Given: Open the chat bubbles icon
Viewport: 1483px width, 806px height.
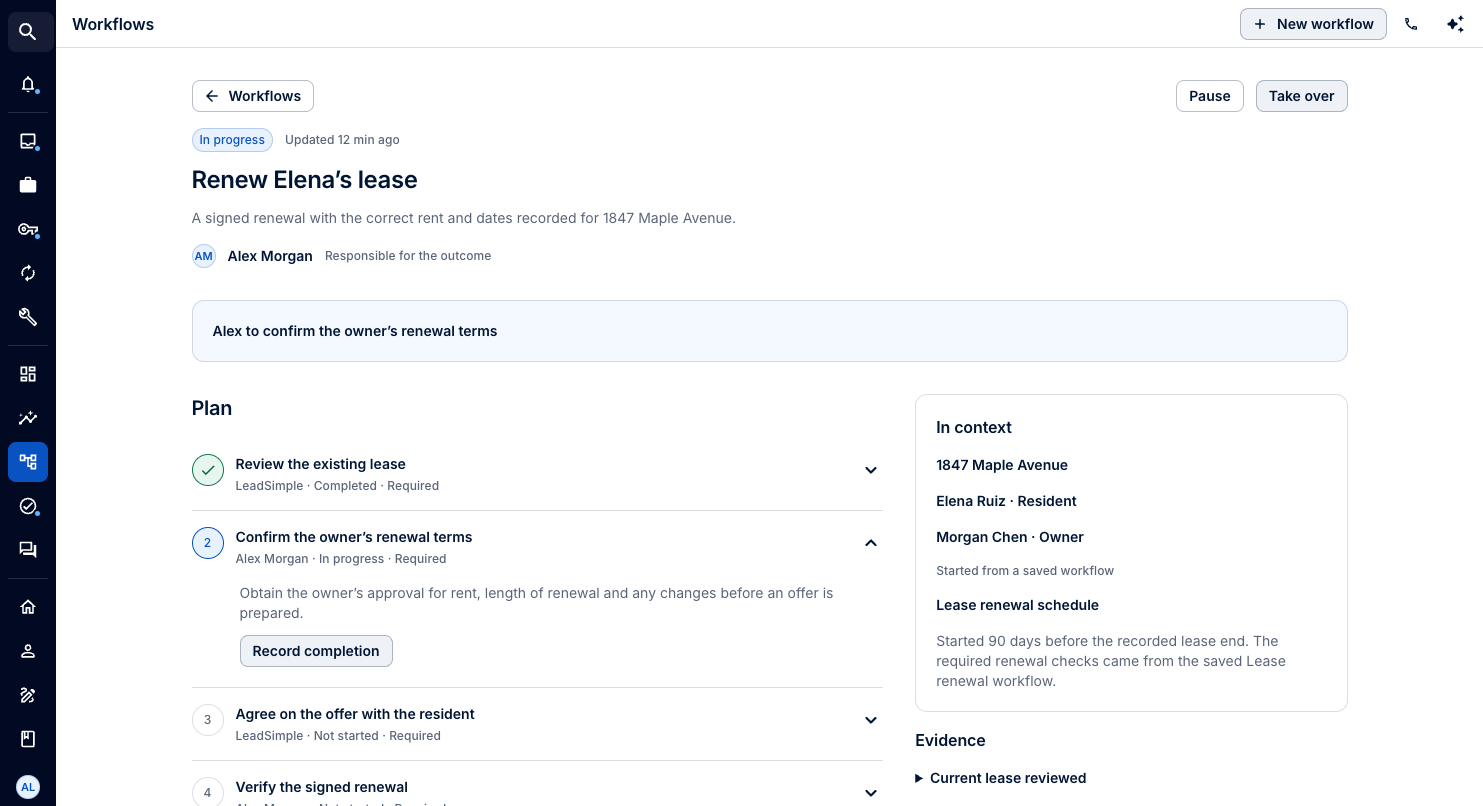Looking at the screenshot, I should (28, 550).
